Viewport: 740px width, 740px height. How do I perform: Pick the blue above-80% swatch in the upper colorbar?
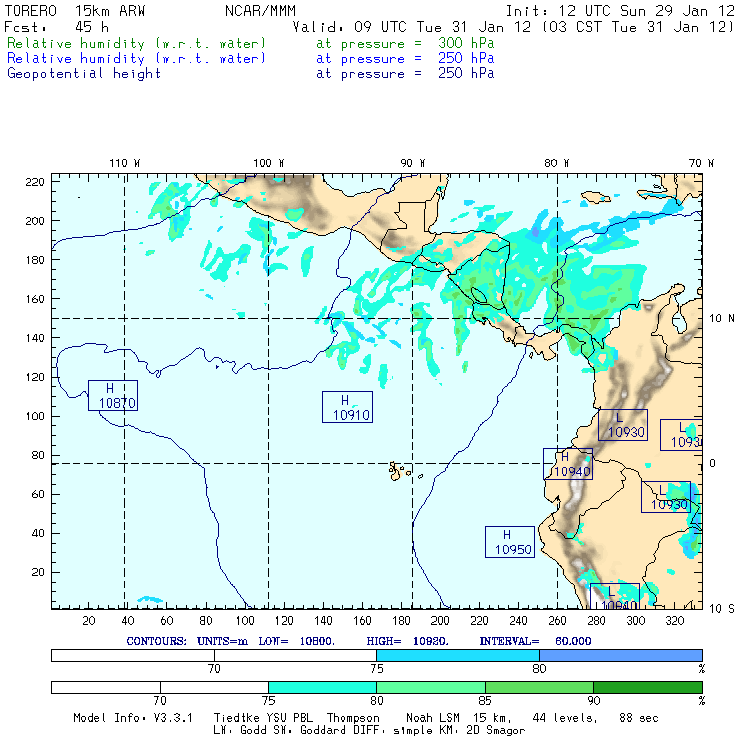[621, 656]
